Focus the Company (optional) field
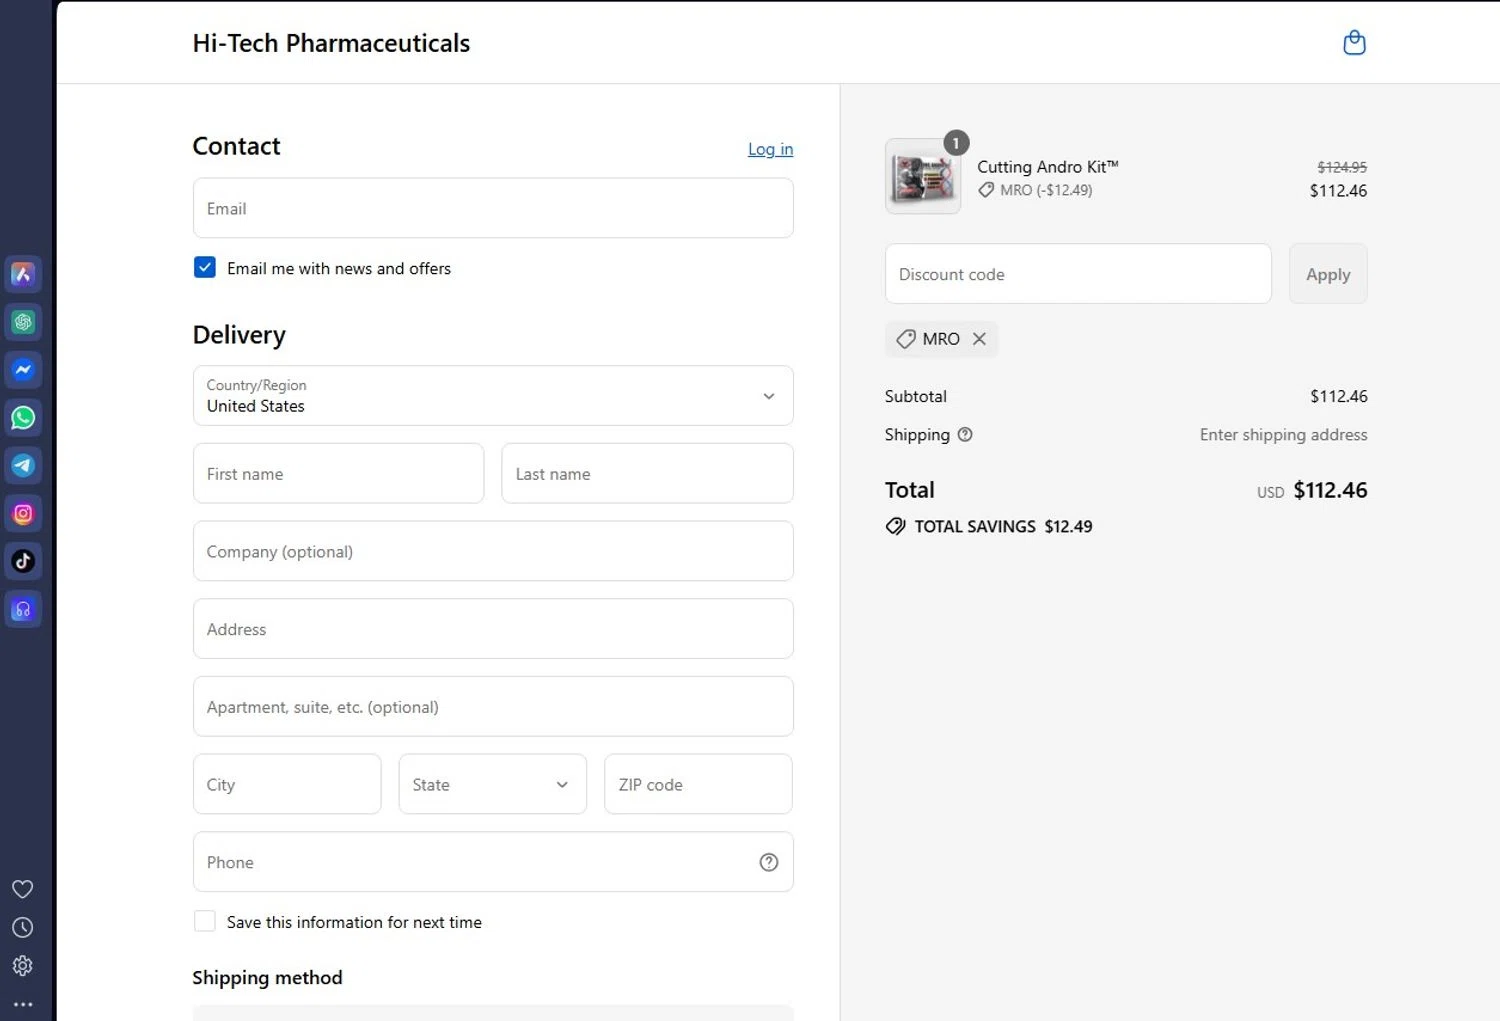The width and height of the screenshot is (1500, 1021). 493,551
